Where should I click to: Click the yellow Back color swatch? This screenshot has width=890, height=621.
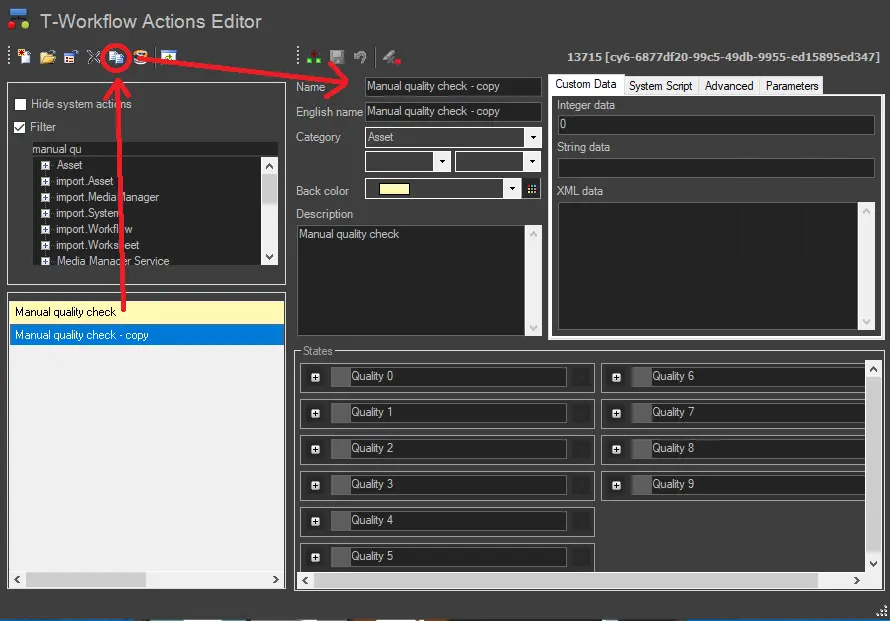click(x=394, y=189)
